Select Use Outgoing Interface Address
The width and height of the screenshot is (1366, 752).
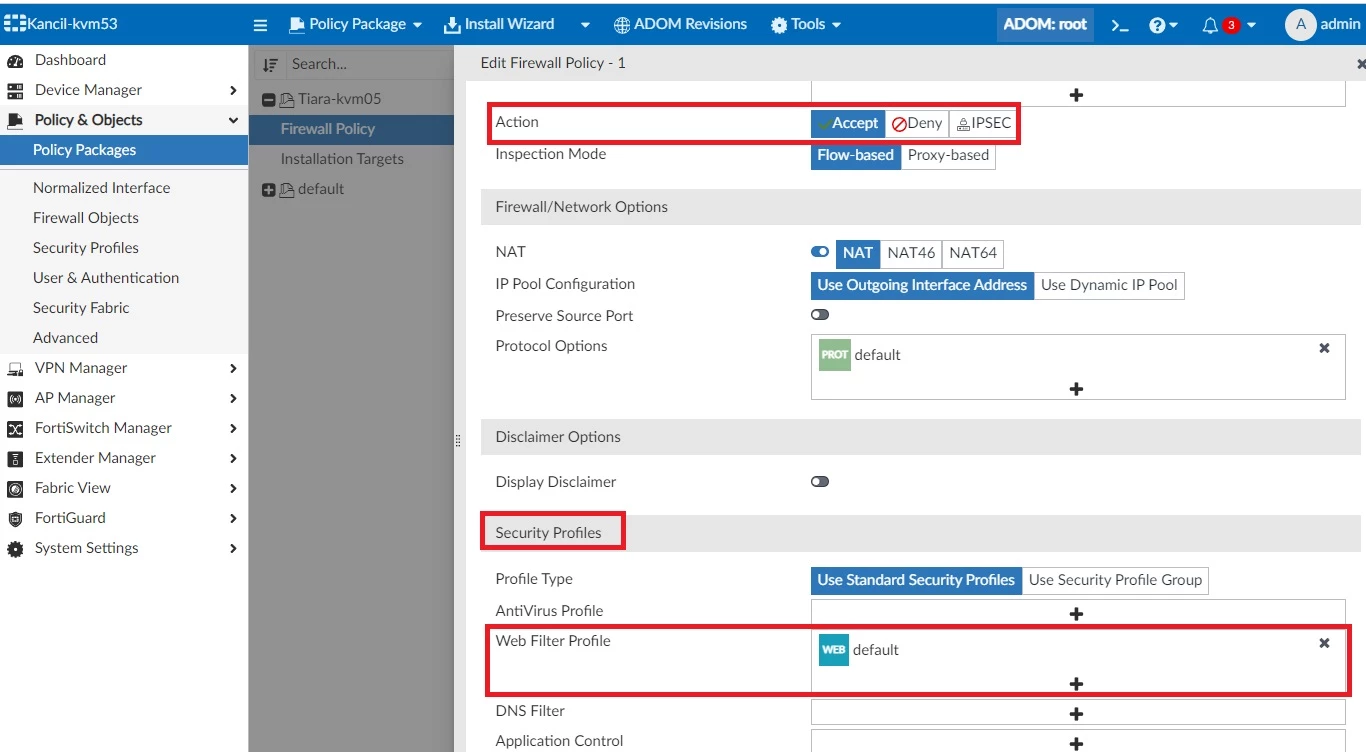click(922, 285)
